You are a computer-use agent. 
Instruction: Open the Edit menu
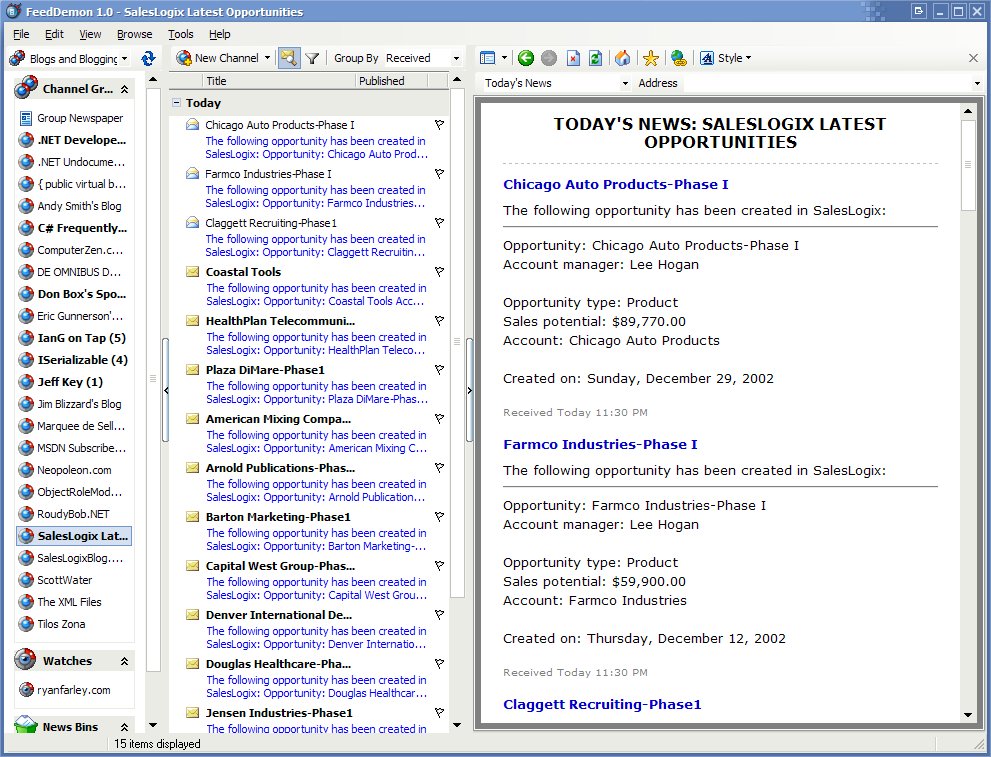pos(54,34)
